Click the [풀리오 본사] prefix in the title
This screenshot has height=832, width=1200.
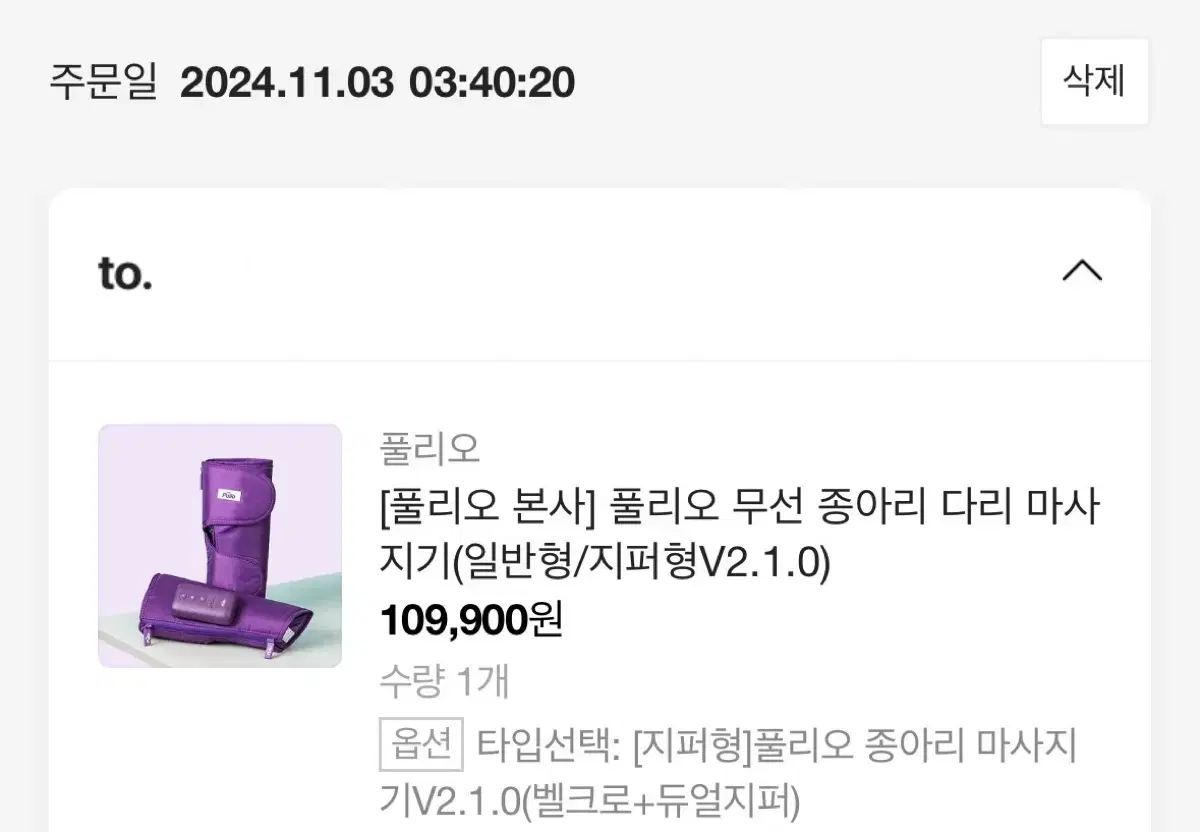click(x=488, y=509)
